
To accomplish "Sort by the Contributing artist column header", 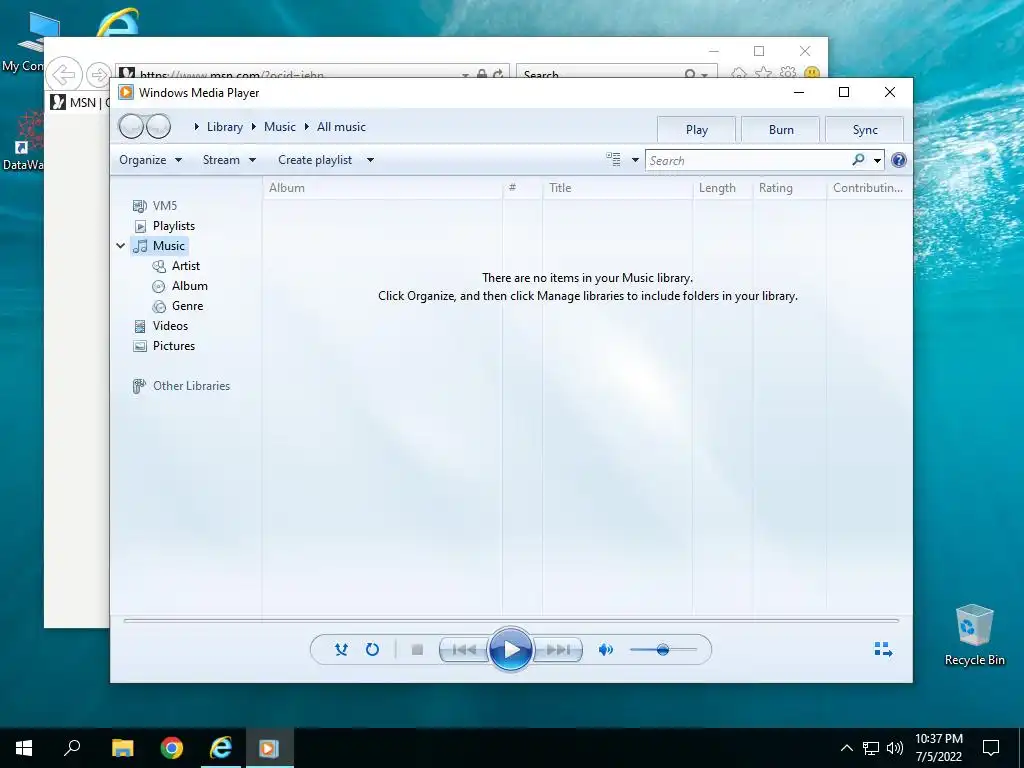I will click(x=869, y=188).
